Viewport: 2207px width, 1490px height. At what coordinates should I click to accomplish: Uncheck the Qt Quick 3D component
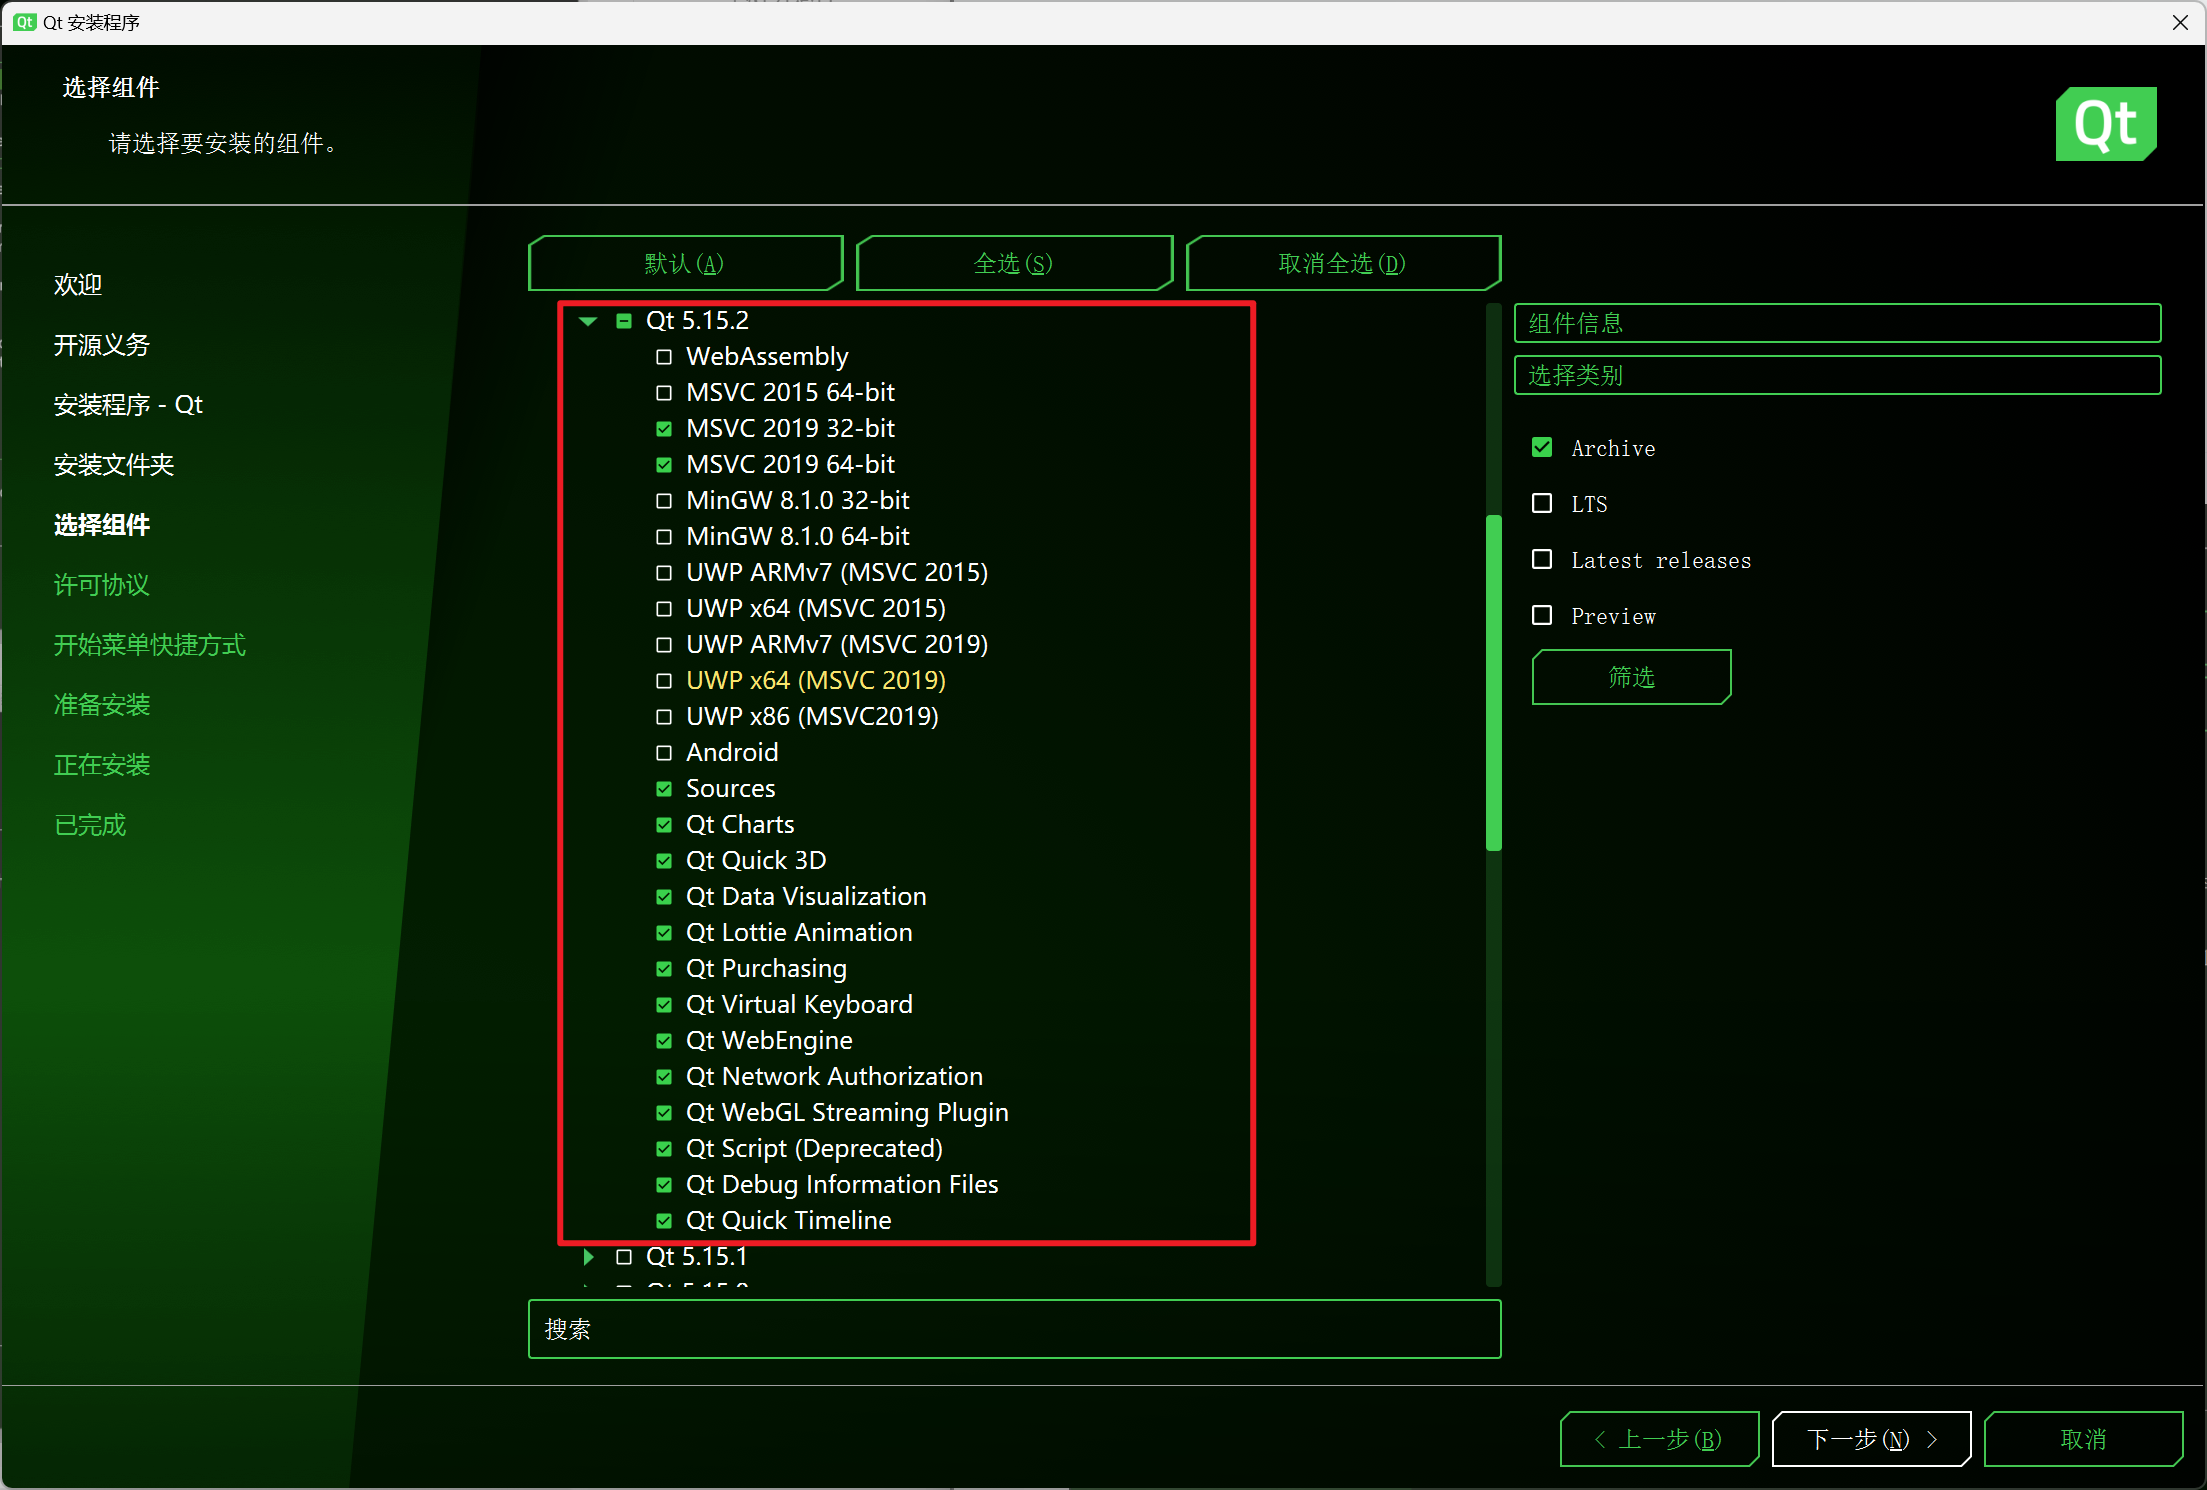[x=664, y=861]
